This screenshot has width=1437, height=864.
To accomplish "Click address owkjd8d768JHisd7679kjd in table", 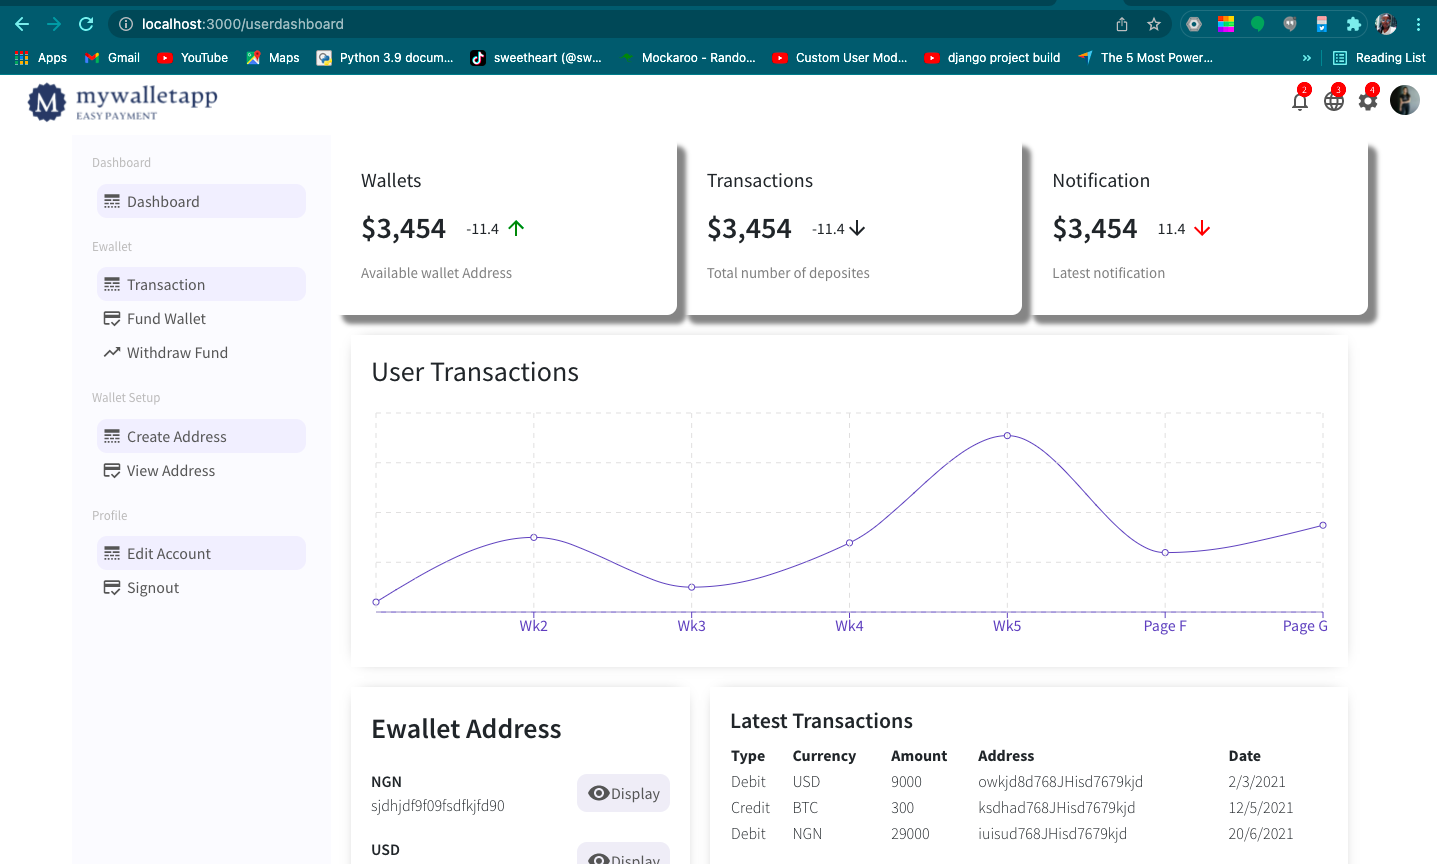I will [x=1060, y=782].
